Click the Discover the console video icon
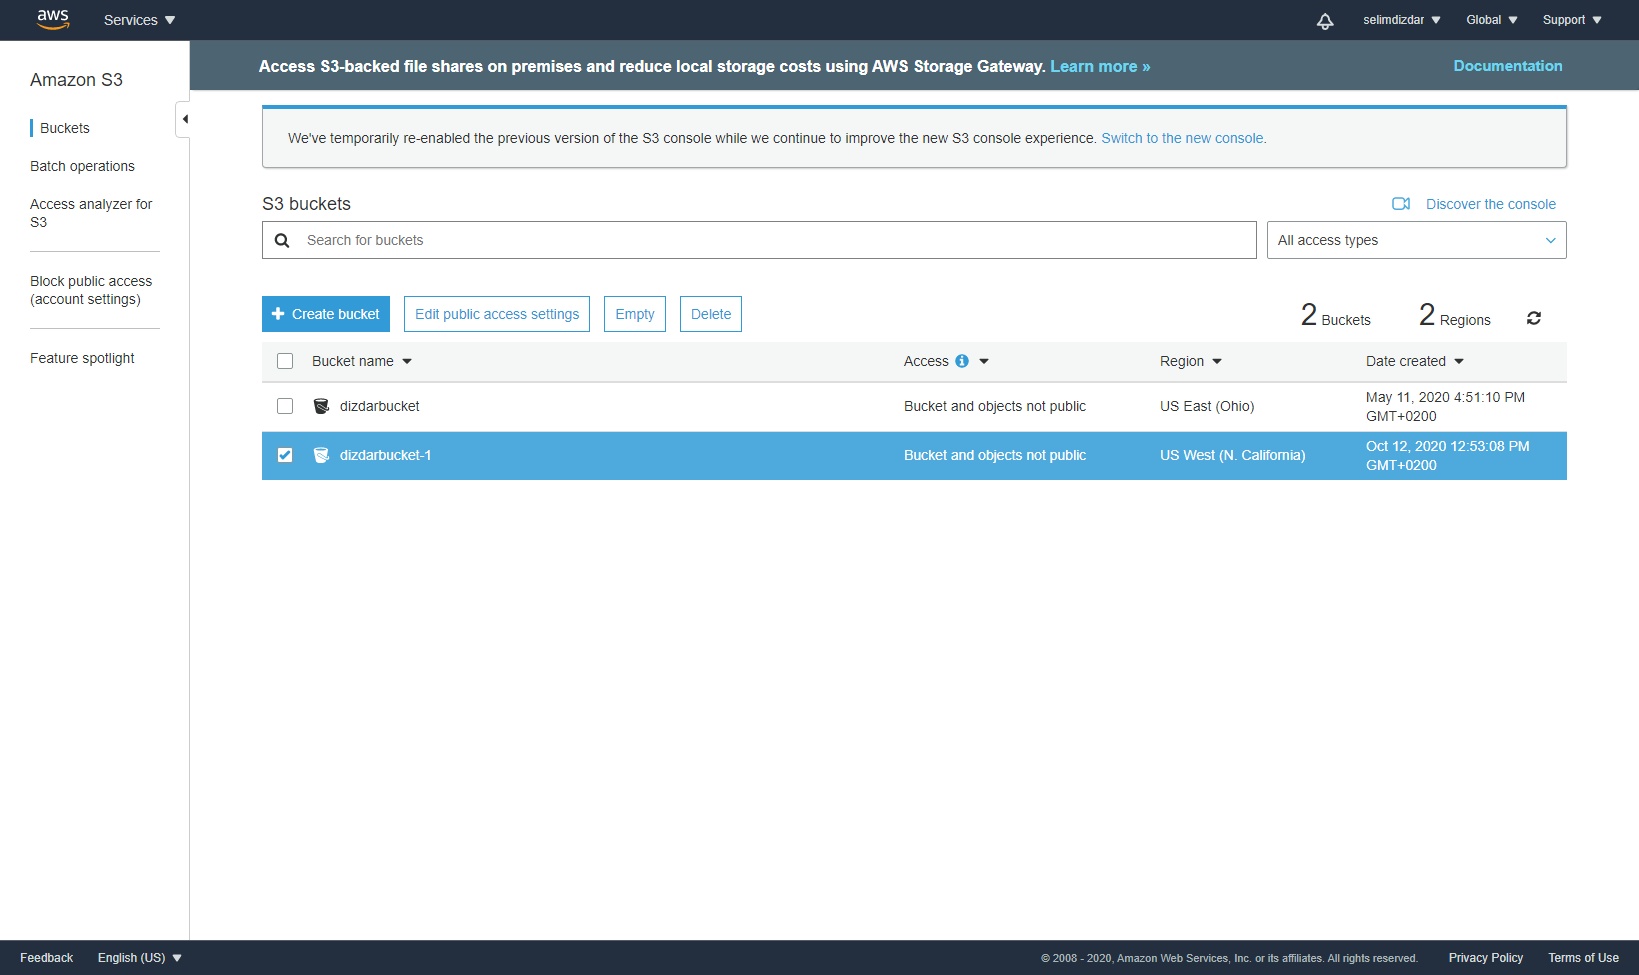The width and height of the screenshot is (1639, 975). coord(1401,204)
